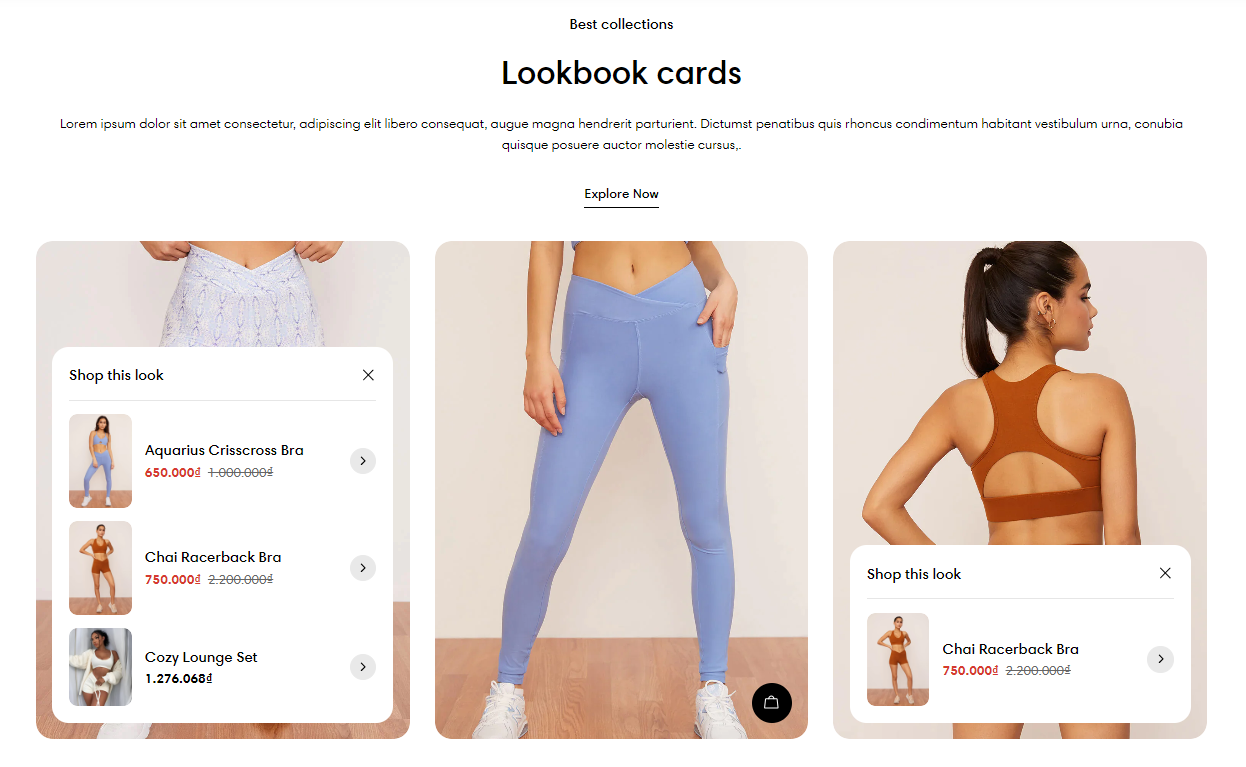
Task: Close the left Shop this look popup
Action: pyautogui.click(x=368, y=375)
